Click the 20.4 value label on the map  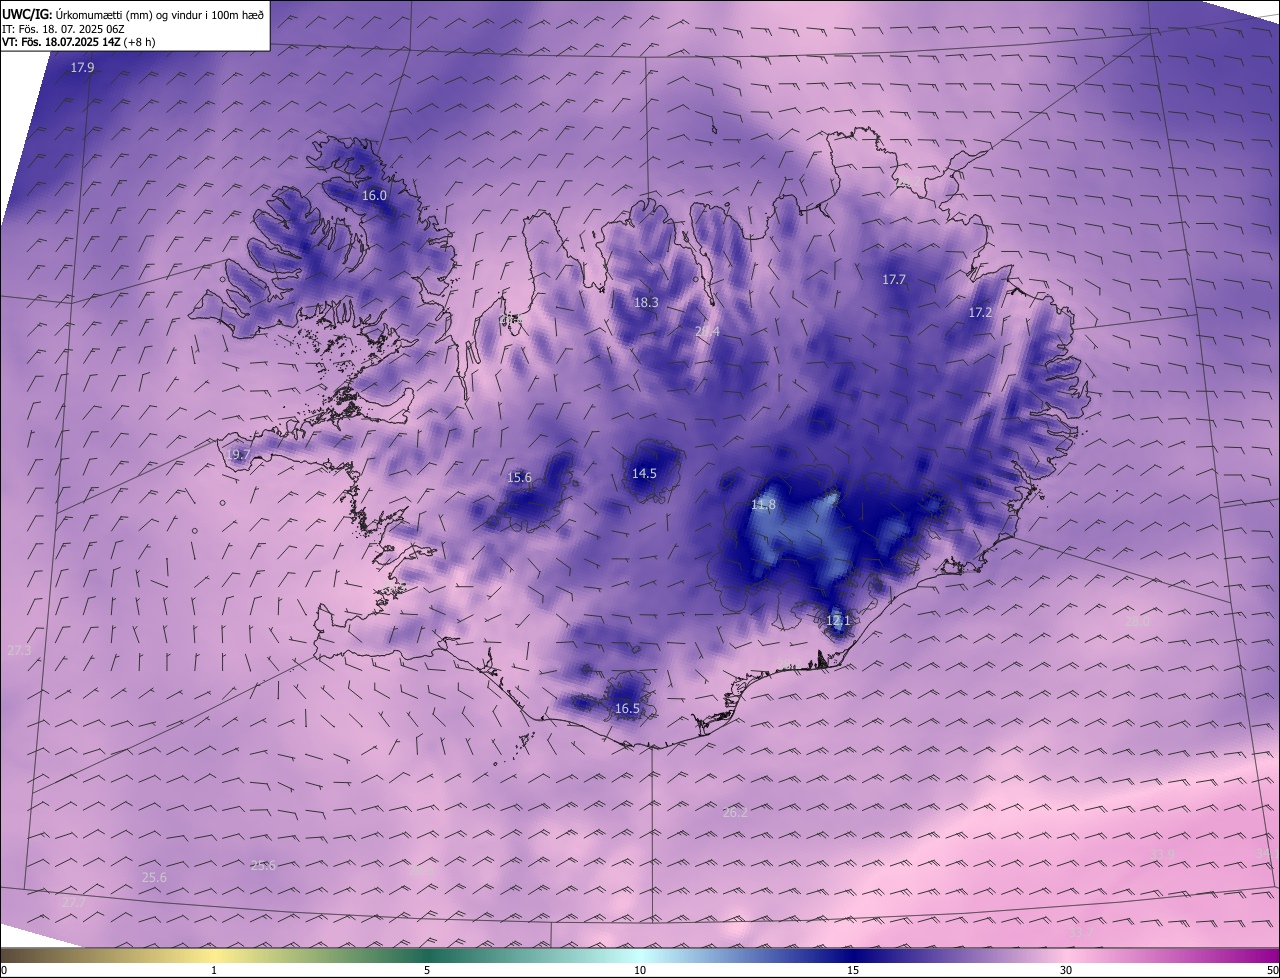(x=707, y=331)
